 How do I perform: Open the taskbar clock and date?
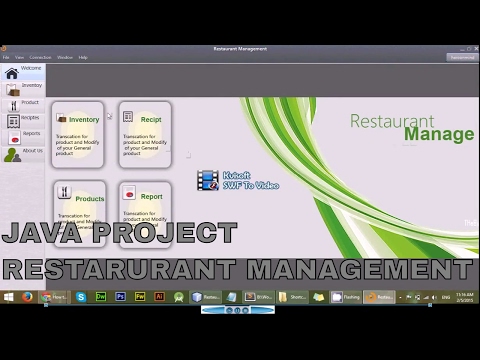pyautogui.click(x=465, y=297)
